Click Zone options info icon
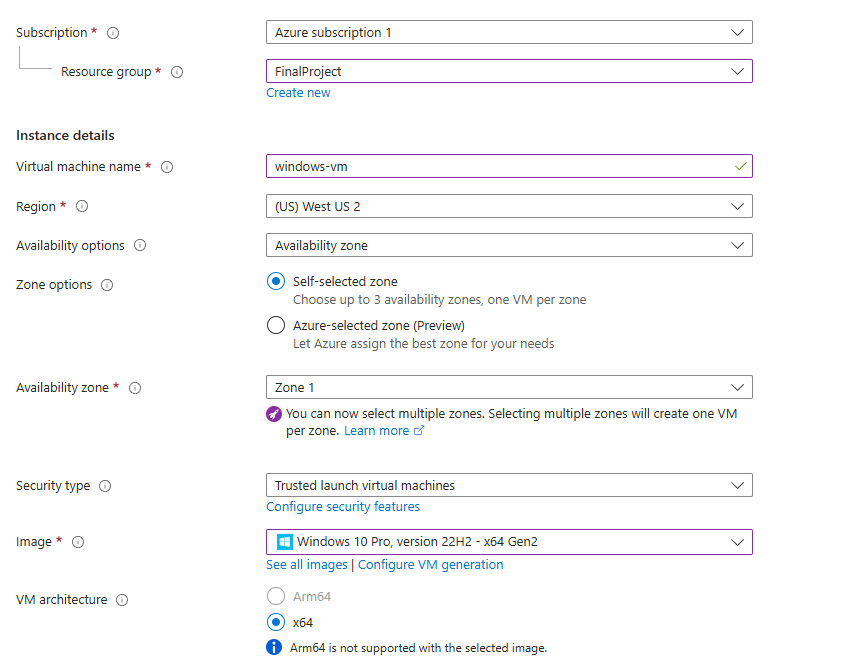862x665 pixels. [x=107, y=285]
